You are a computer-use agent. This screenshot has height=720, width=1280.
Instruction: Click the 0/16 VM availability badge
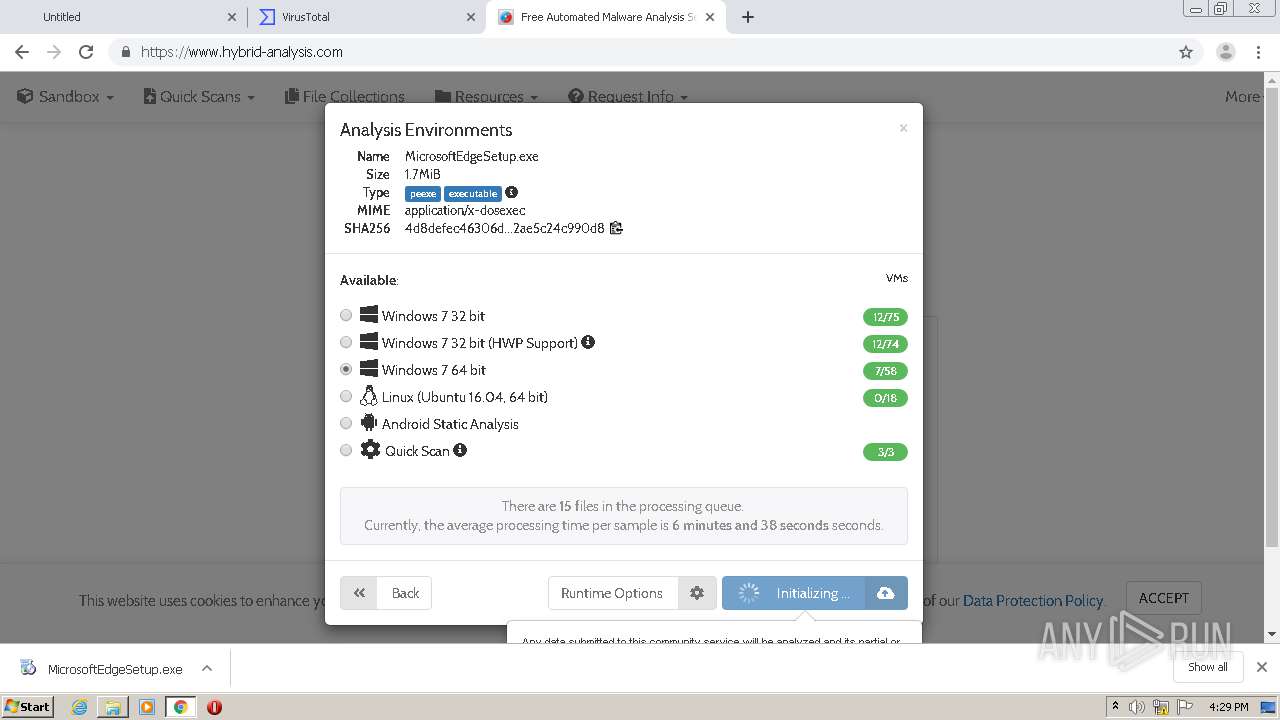(x=885, y=398)
